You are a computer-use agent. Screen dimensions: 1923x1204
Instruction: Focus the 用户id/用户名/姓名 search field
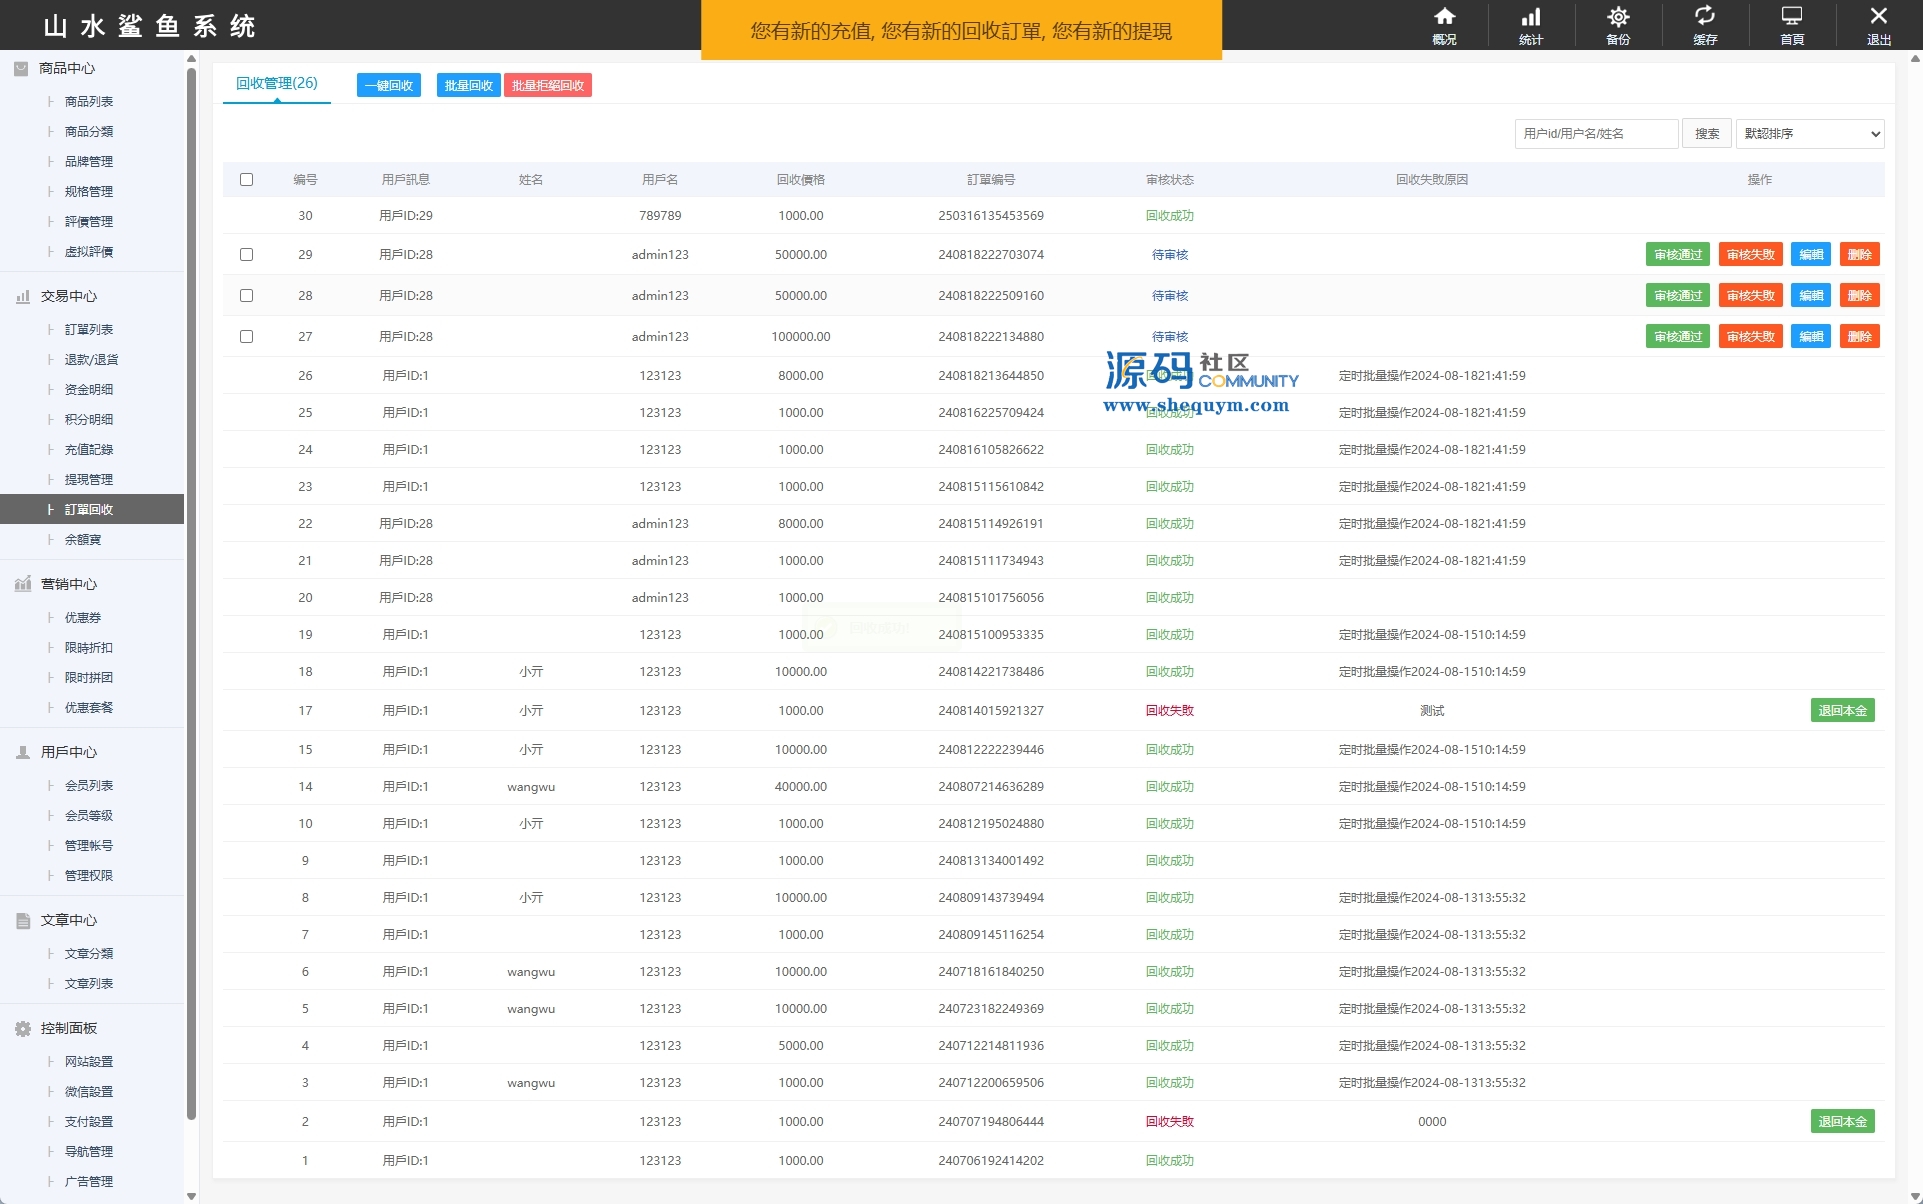pos(1596,134)
